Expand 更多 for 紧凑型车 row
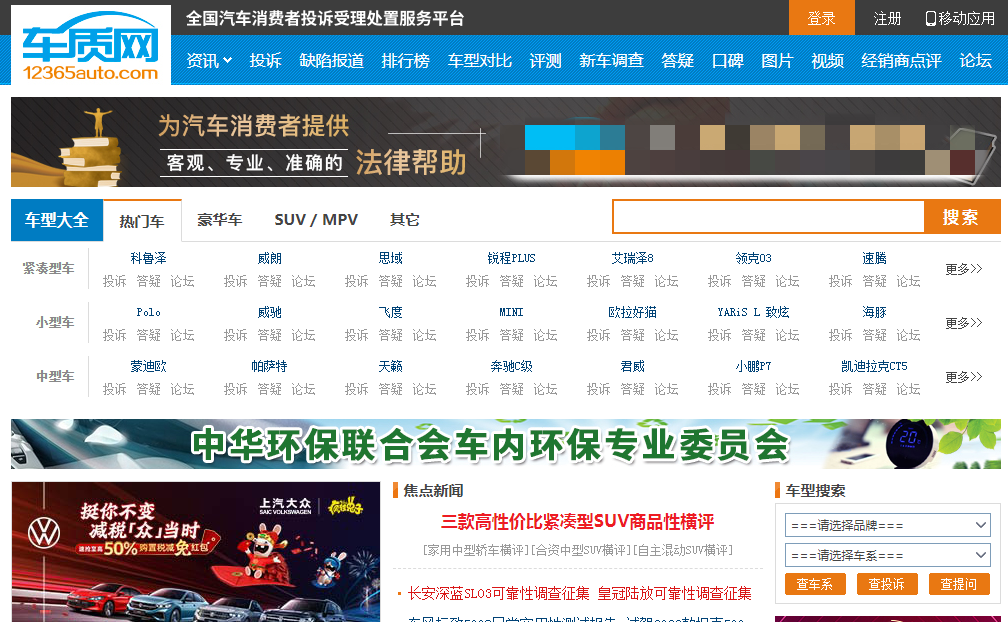Screen dimensions: 1008x622 click(964, 269)
